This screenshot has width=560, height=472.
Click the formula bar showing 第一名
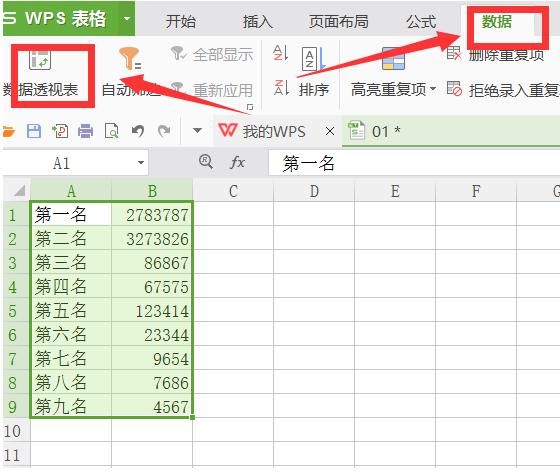pos(414,163)
